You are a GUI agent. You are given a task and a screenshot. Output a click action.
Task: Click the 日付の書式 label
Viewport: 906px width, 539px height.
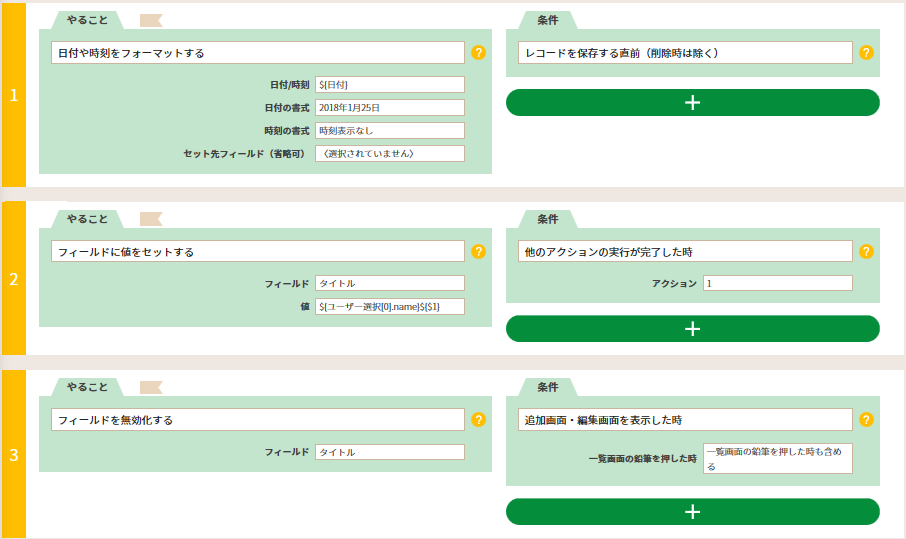point(287,108)
